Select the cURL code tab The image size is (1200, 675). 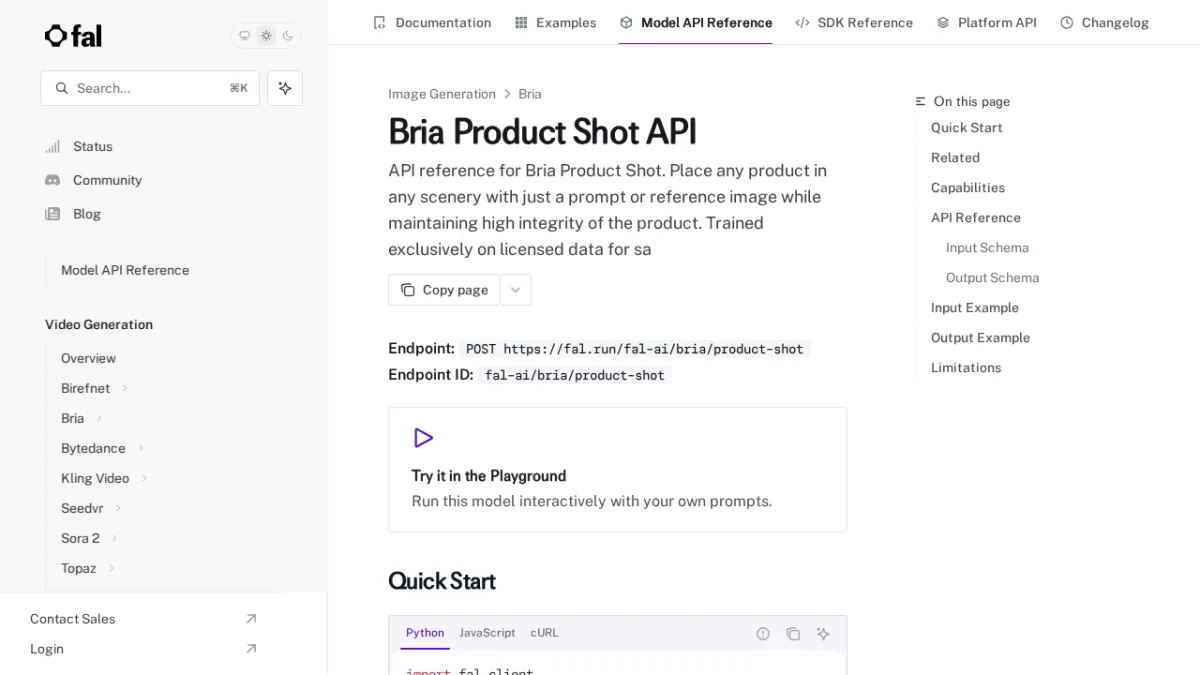(544, 633)
